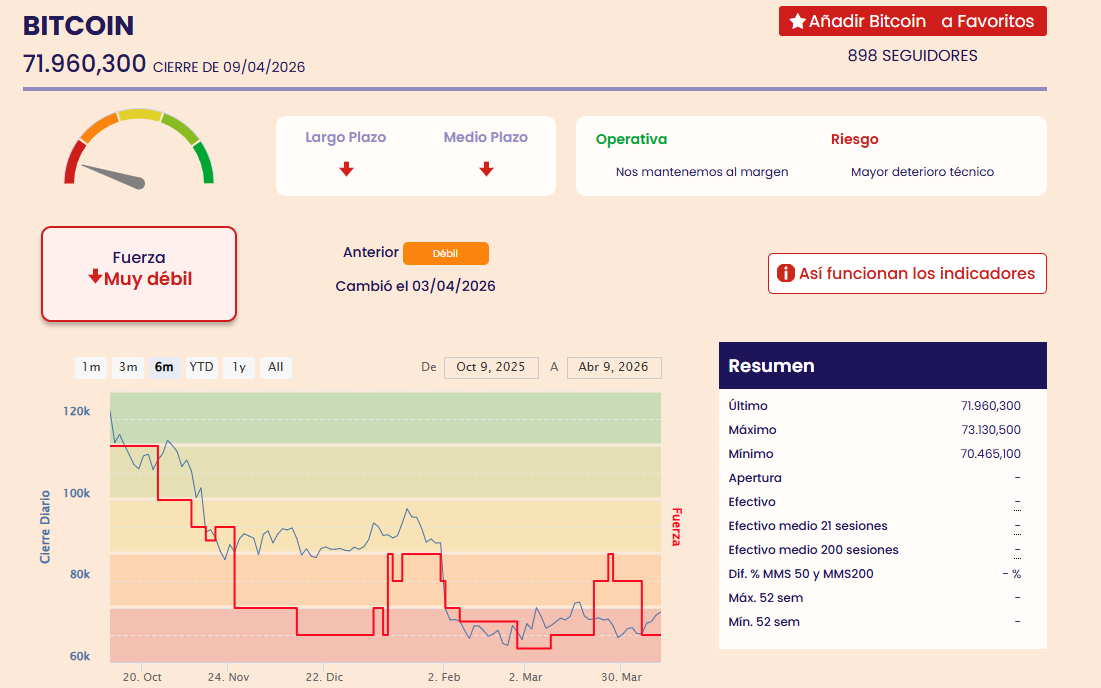Select the 1m chart range
The height and width of the screenshot is (688, 1101).
click(91, 367)
